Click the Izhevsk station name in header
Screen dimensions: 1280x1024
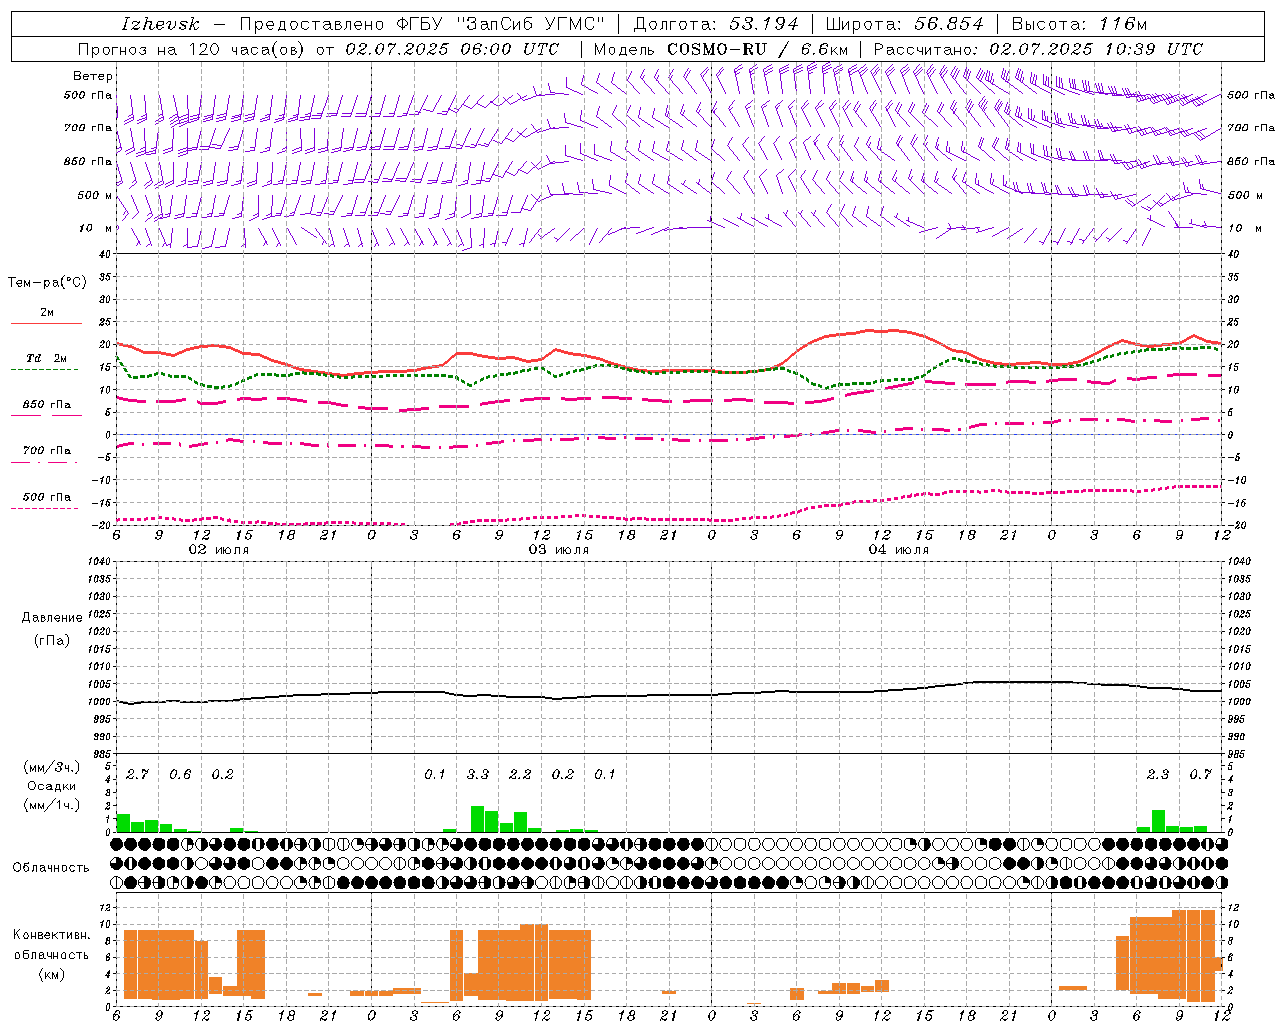tap(160, 24)
